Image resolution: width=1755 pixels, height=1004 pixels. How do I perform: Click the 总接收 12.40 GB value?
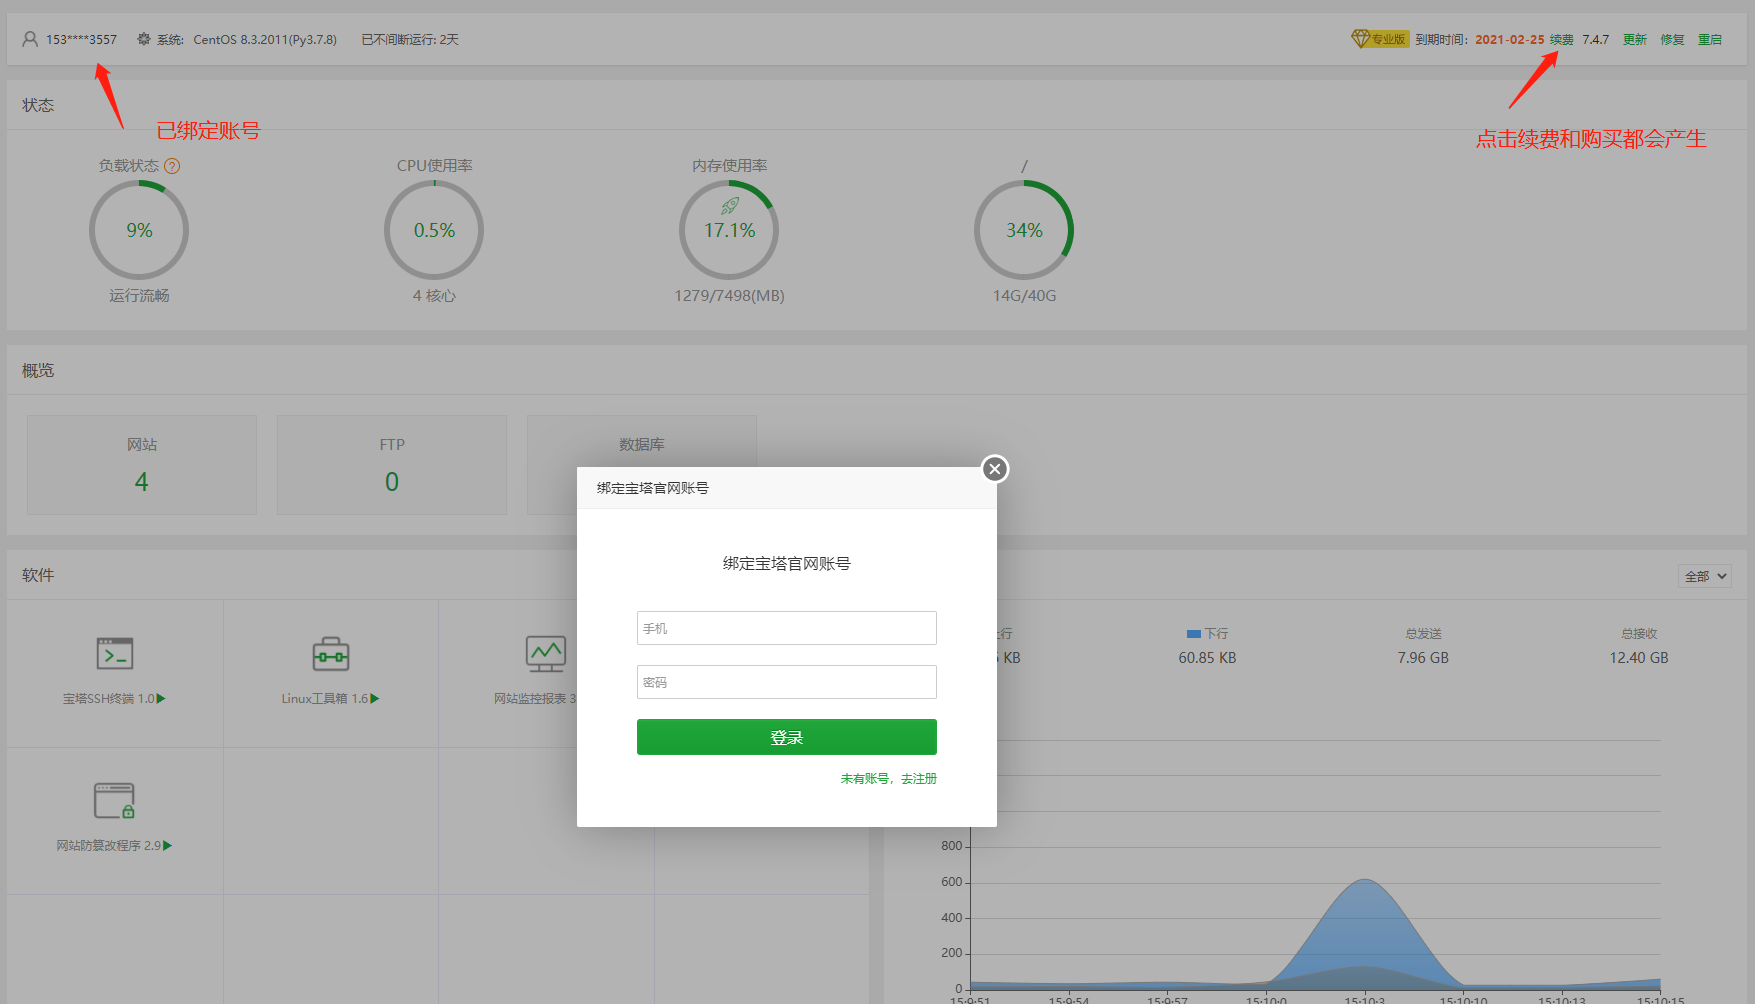(x=1639, y=658)
